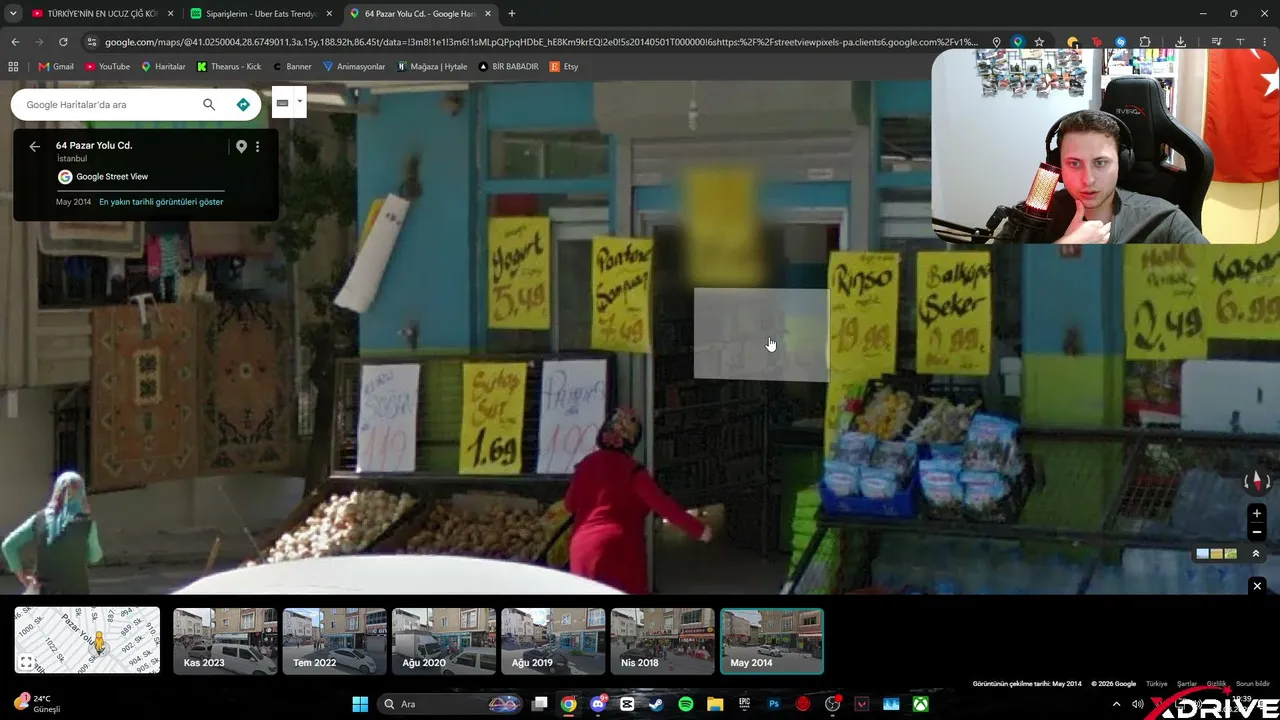Open the Chrome extensions puzzle icon

1145,42
